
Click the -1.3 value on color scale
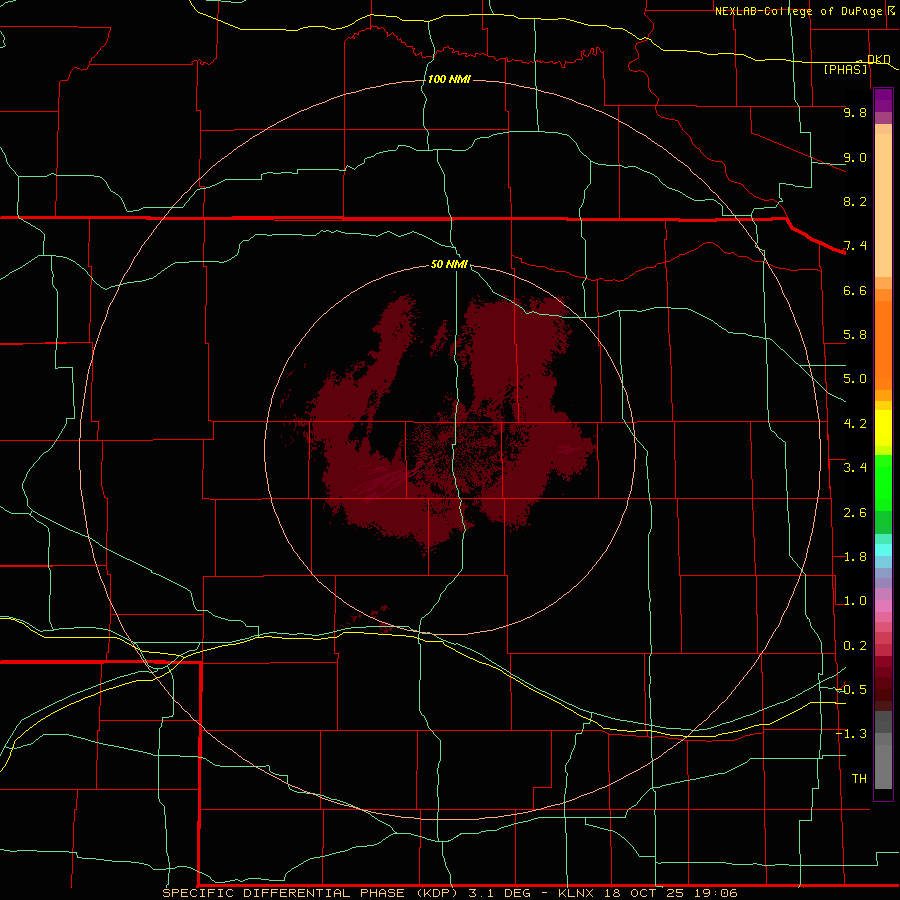click(852, 734)
